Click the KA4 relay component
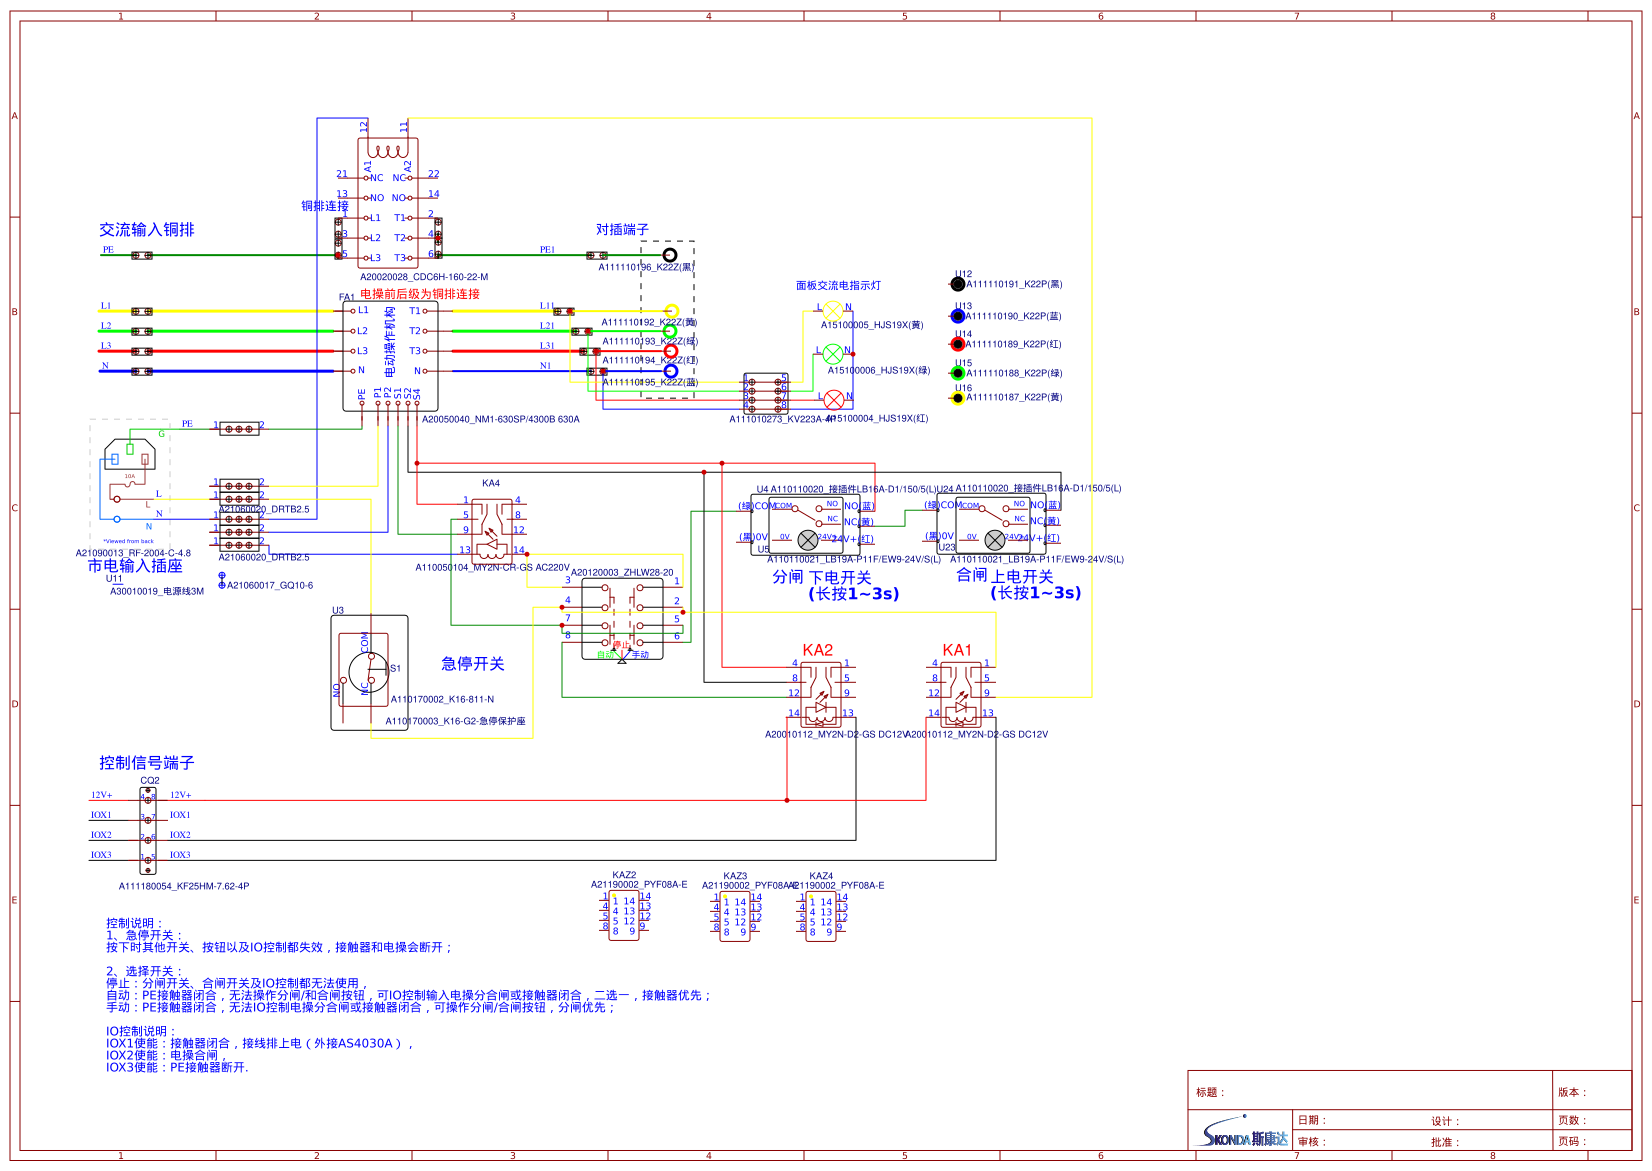1652x1171 pixels. 491,527
